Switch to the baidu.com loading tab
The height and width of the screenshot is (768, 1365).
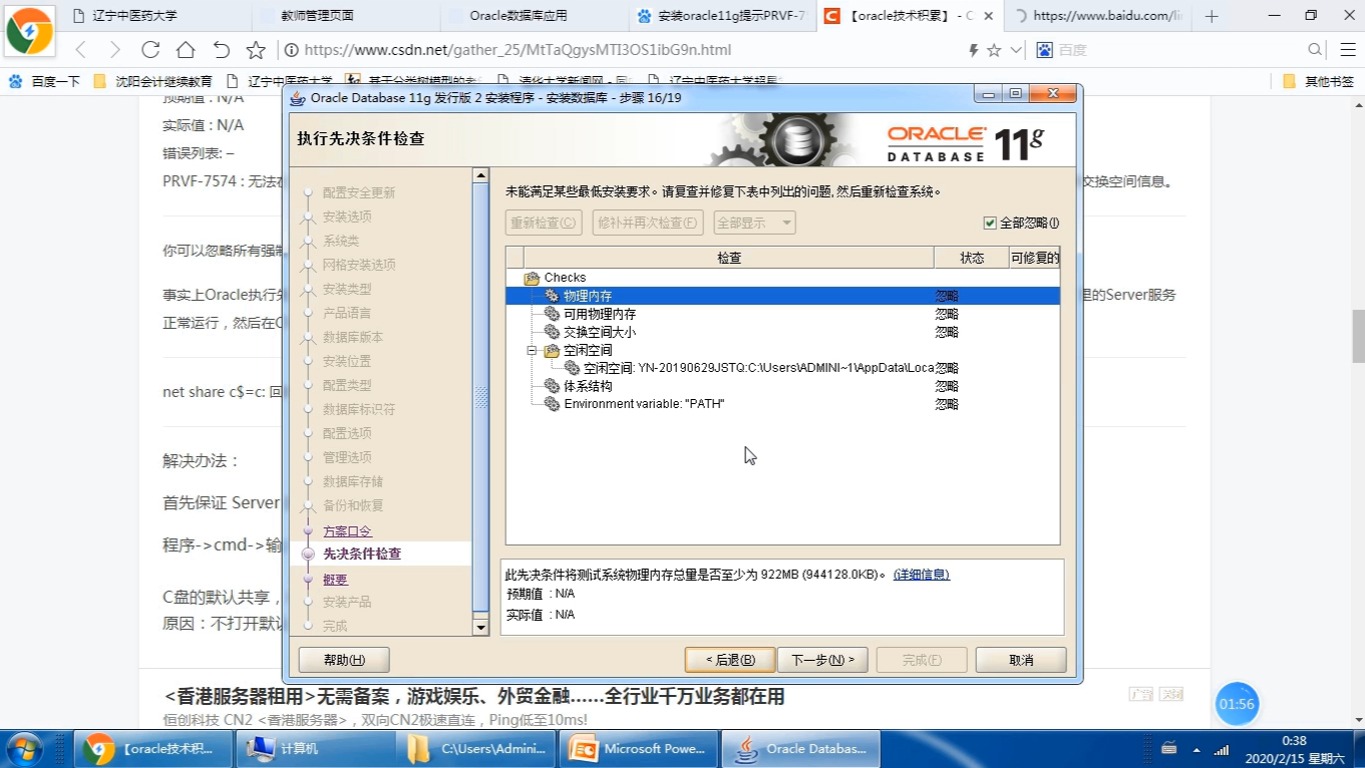coord(1097,16)
